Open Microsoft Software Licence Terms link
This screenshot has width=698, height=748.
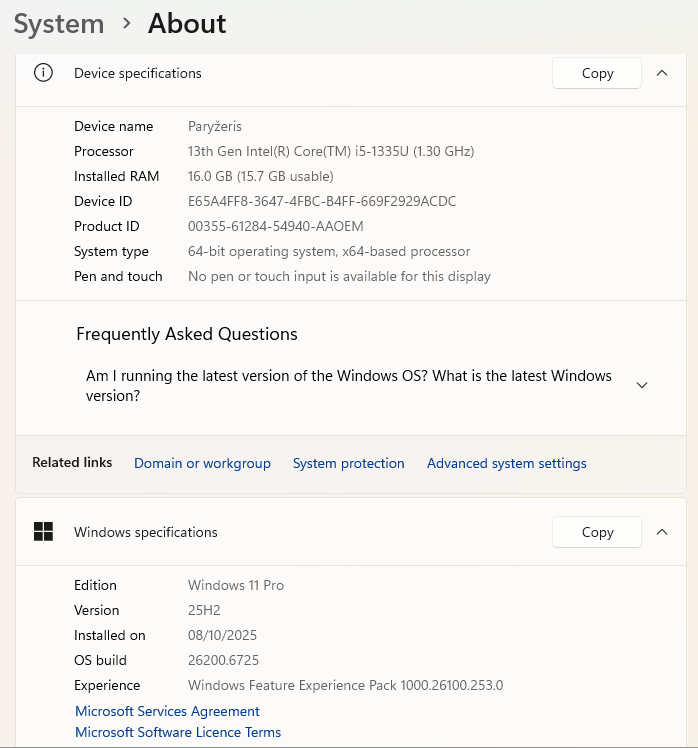178,732
